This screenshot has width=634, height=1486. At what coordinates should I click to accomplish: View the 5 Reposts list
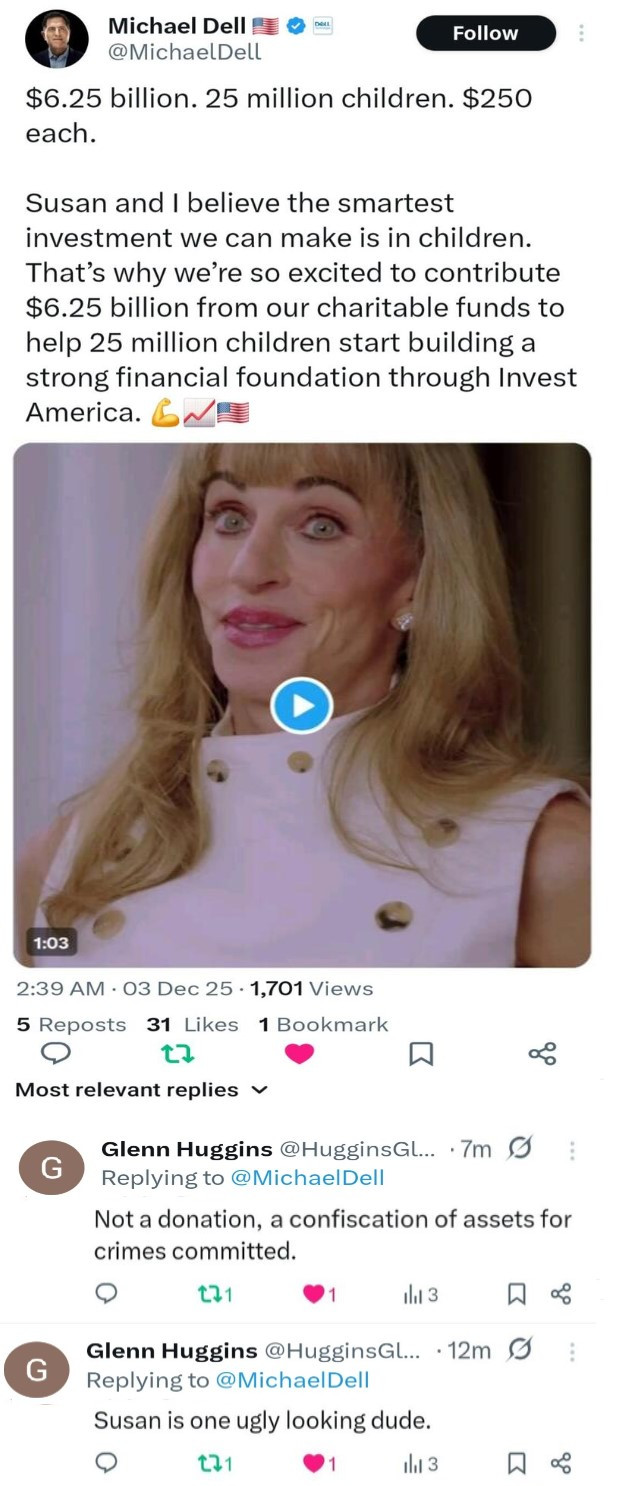(x=71, y=1024)
